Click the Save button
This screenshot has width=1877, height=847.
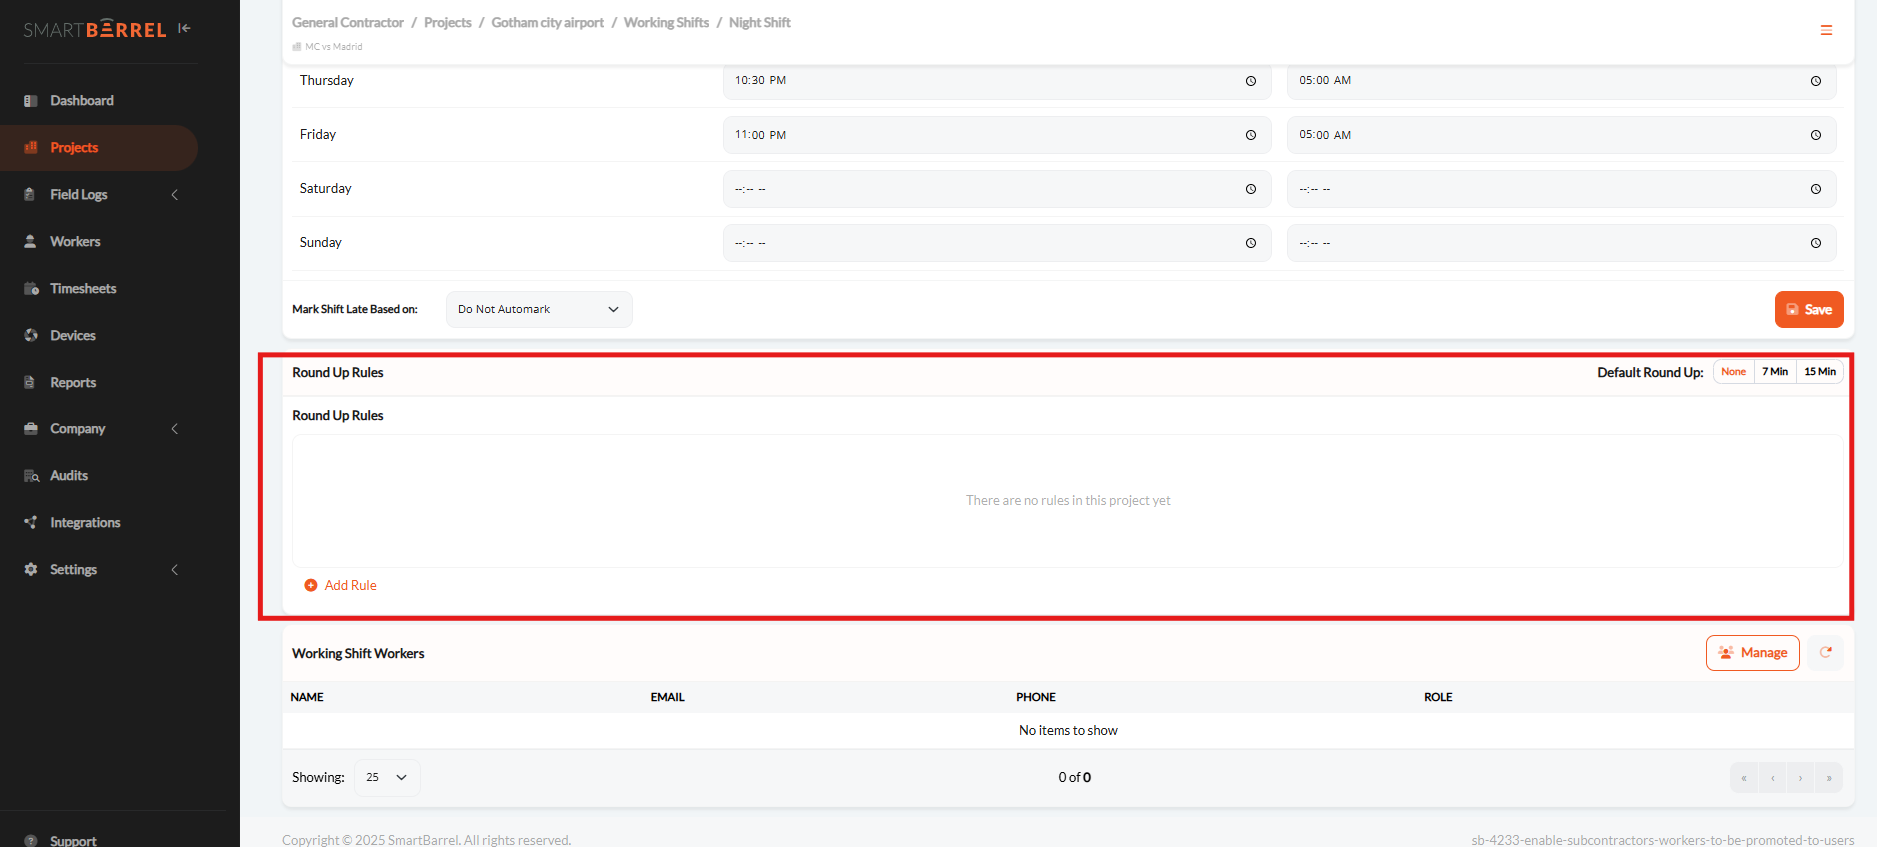(x=1809, y=310)
